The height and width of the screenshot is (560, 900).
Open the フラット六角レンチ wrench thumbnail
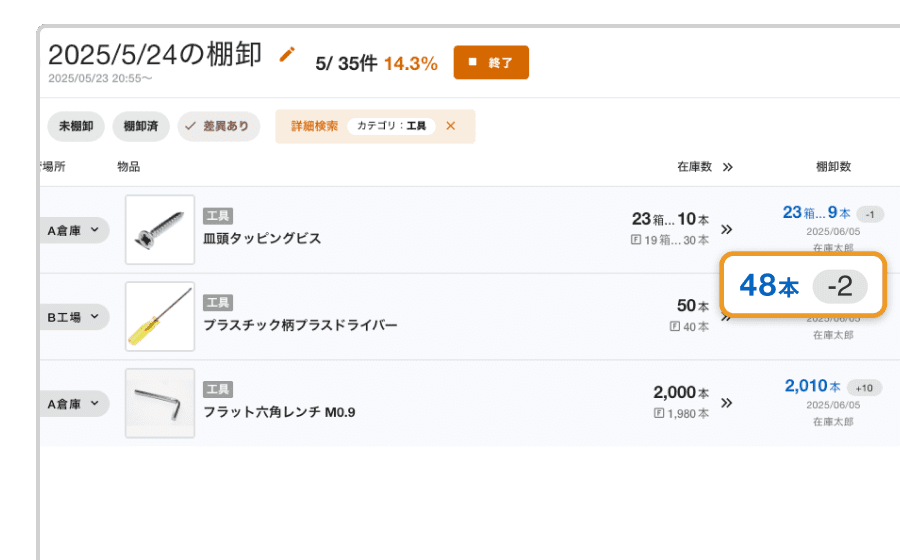coord(160,403)
